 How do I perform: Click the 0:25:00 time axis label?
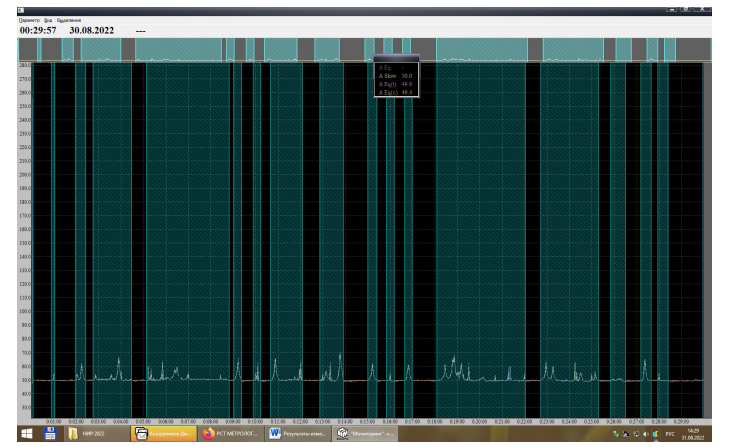click(x=591, y=421)
